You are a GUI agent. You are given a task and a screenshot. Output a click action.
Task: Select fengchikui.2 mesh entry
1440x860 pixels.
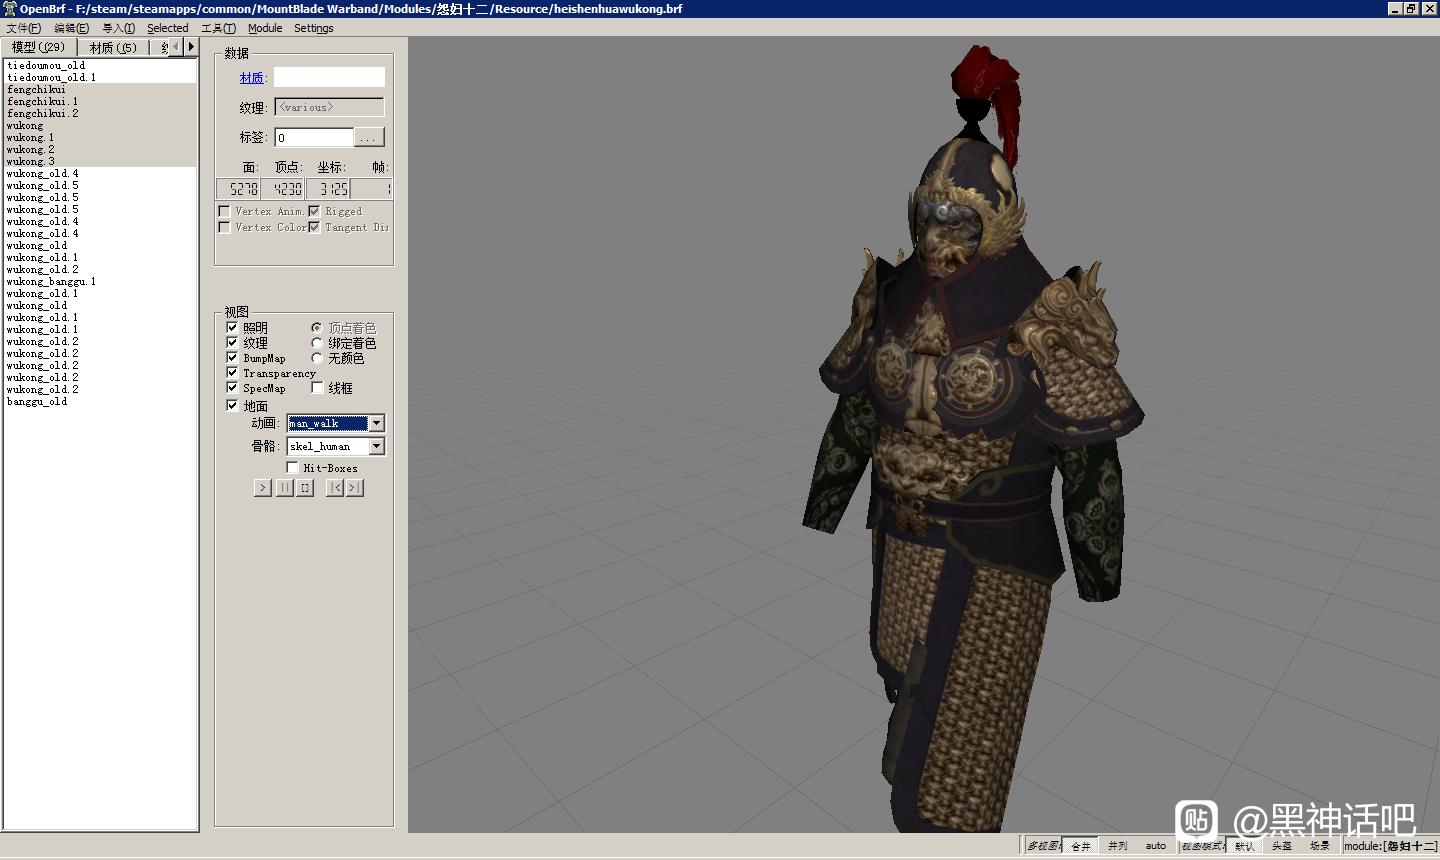coord(101,113)
